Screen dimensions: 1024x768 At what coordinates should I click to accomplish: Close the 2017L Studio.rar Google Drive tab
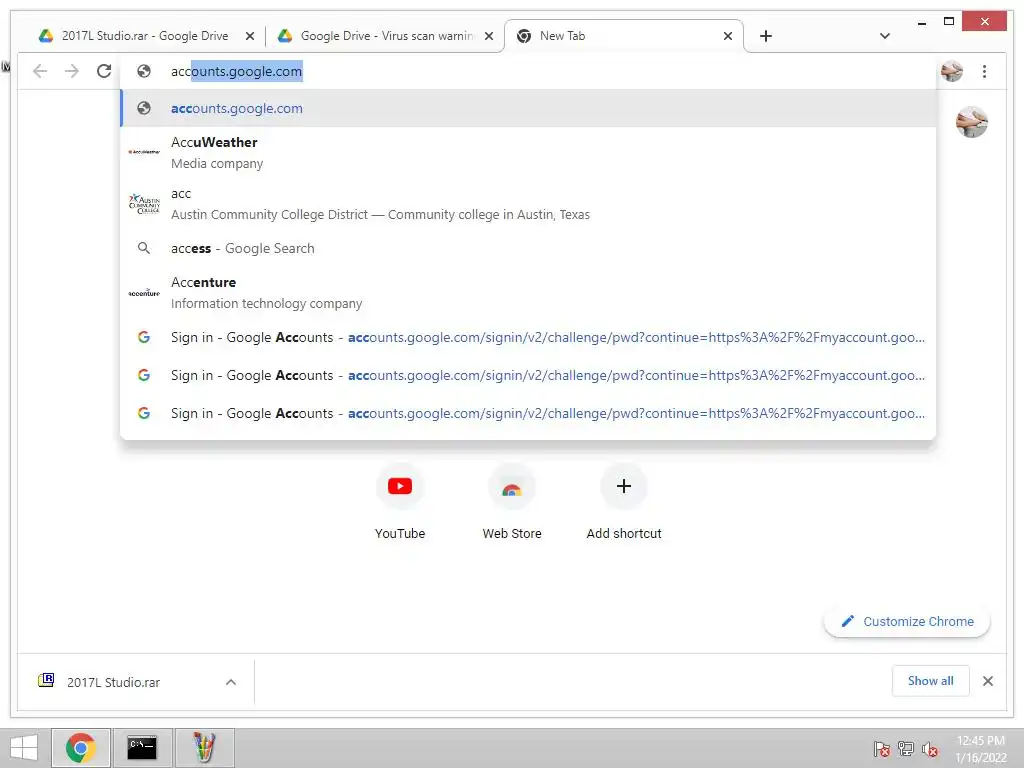(249, 37)
